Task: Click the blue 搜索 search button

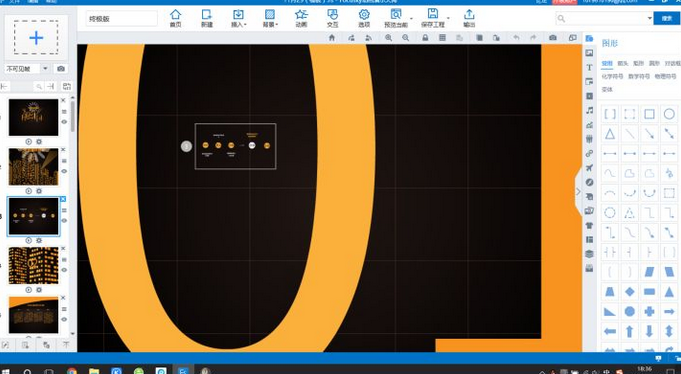Action: (667, 18)
